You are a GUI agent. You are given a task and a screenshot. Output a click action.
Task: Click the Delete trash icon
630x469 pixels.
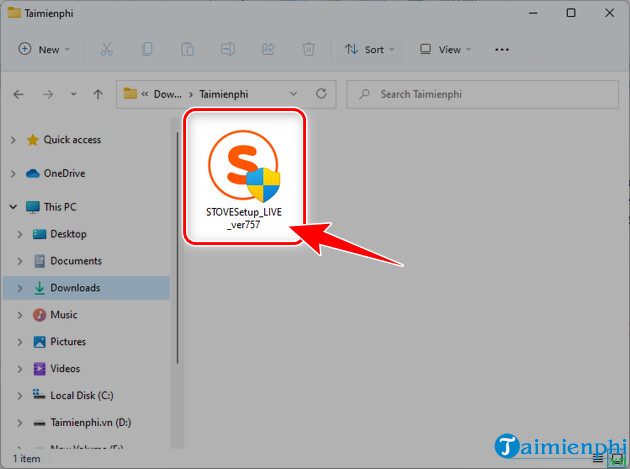point(308,49)
